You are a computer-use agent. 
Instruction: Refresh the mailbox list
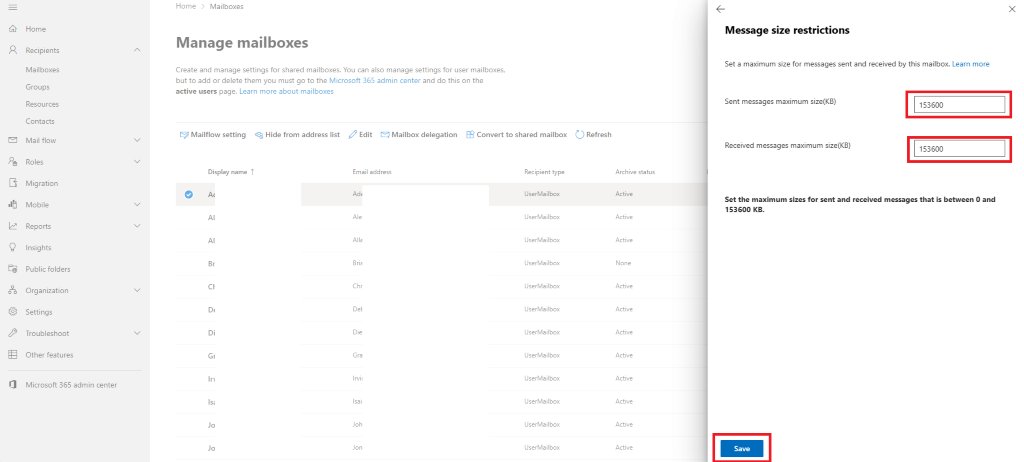click(594, 135)
